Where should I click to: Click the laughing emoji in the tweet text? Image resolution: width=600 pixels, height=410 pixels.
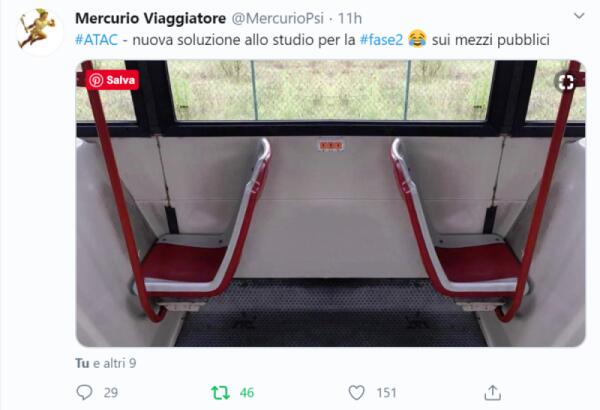point(417,39)
